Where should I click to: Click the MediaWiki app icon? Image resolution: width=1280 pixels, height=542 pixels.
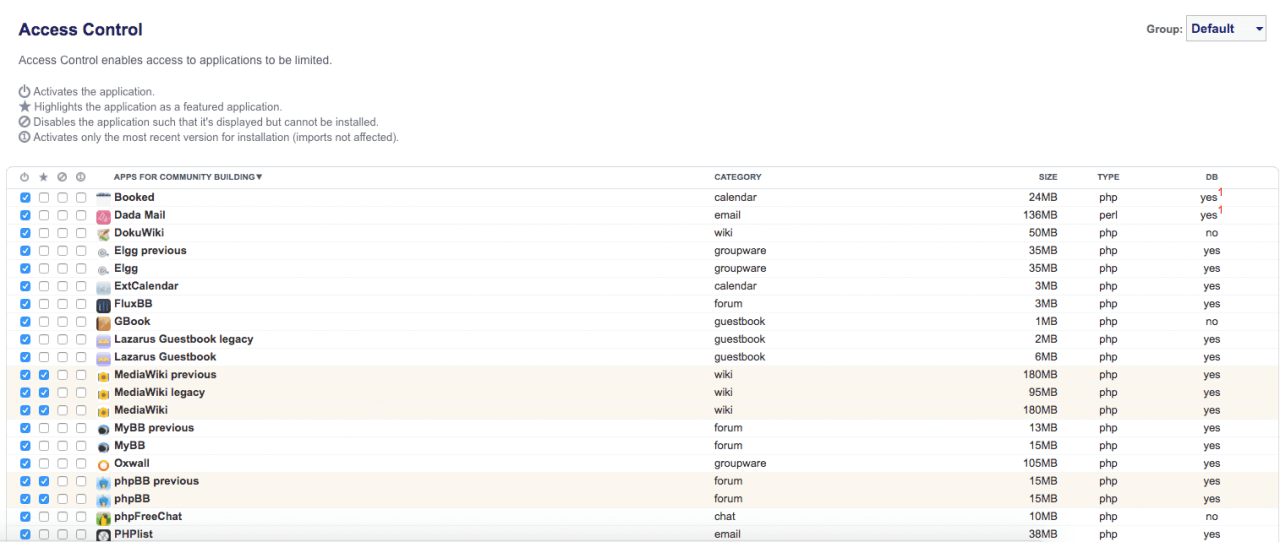click(x=103, y=411)
